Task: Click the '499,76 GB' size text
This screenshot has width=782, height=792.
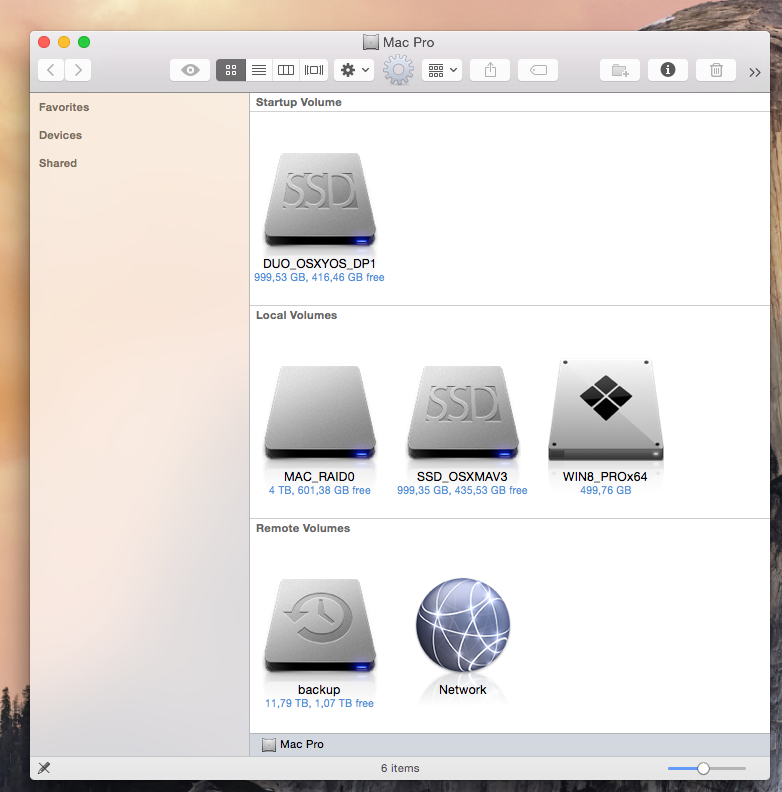Action: (606, 490)
